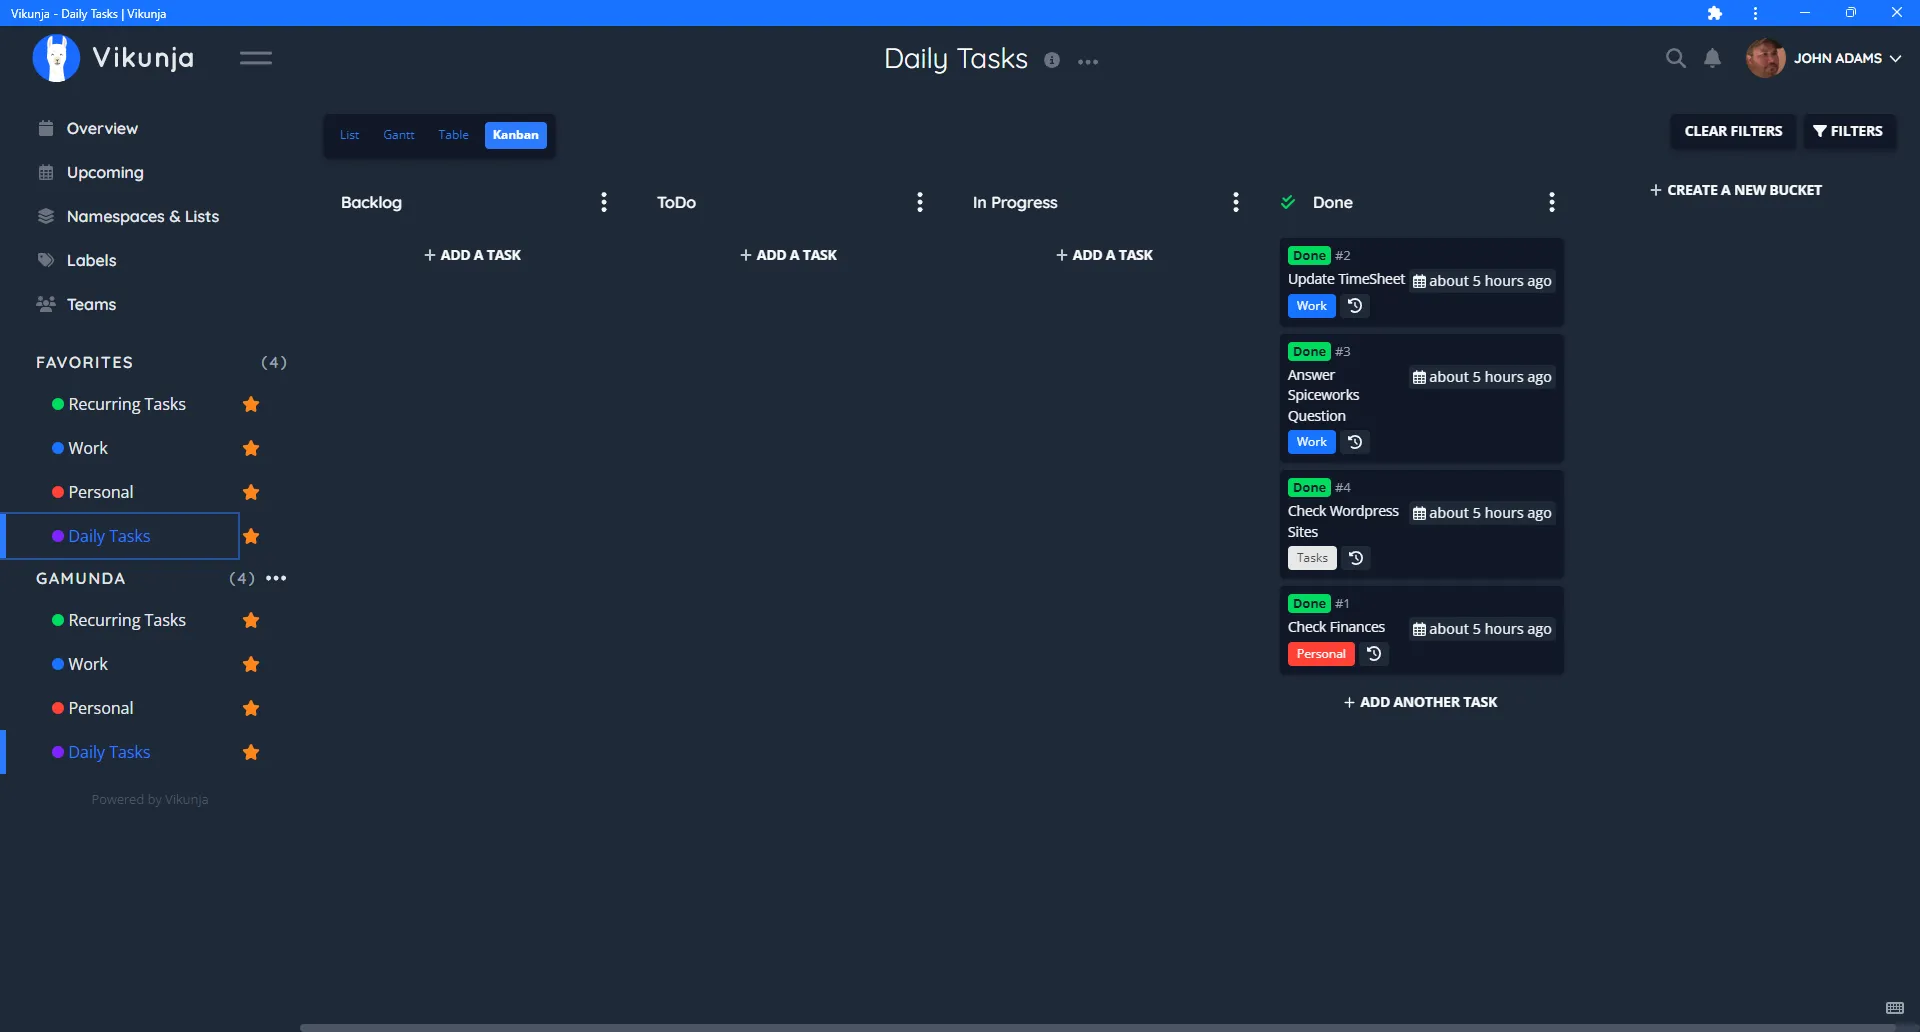Toggle the Work star in Favorites
Viewport: 1920px width, 1032px height.
click(x=251, y=448)
